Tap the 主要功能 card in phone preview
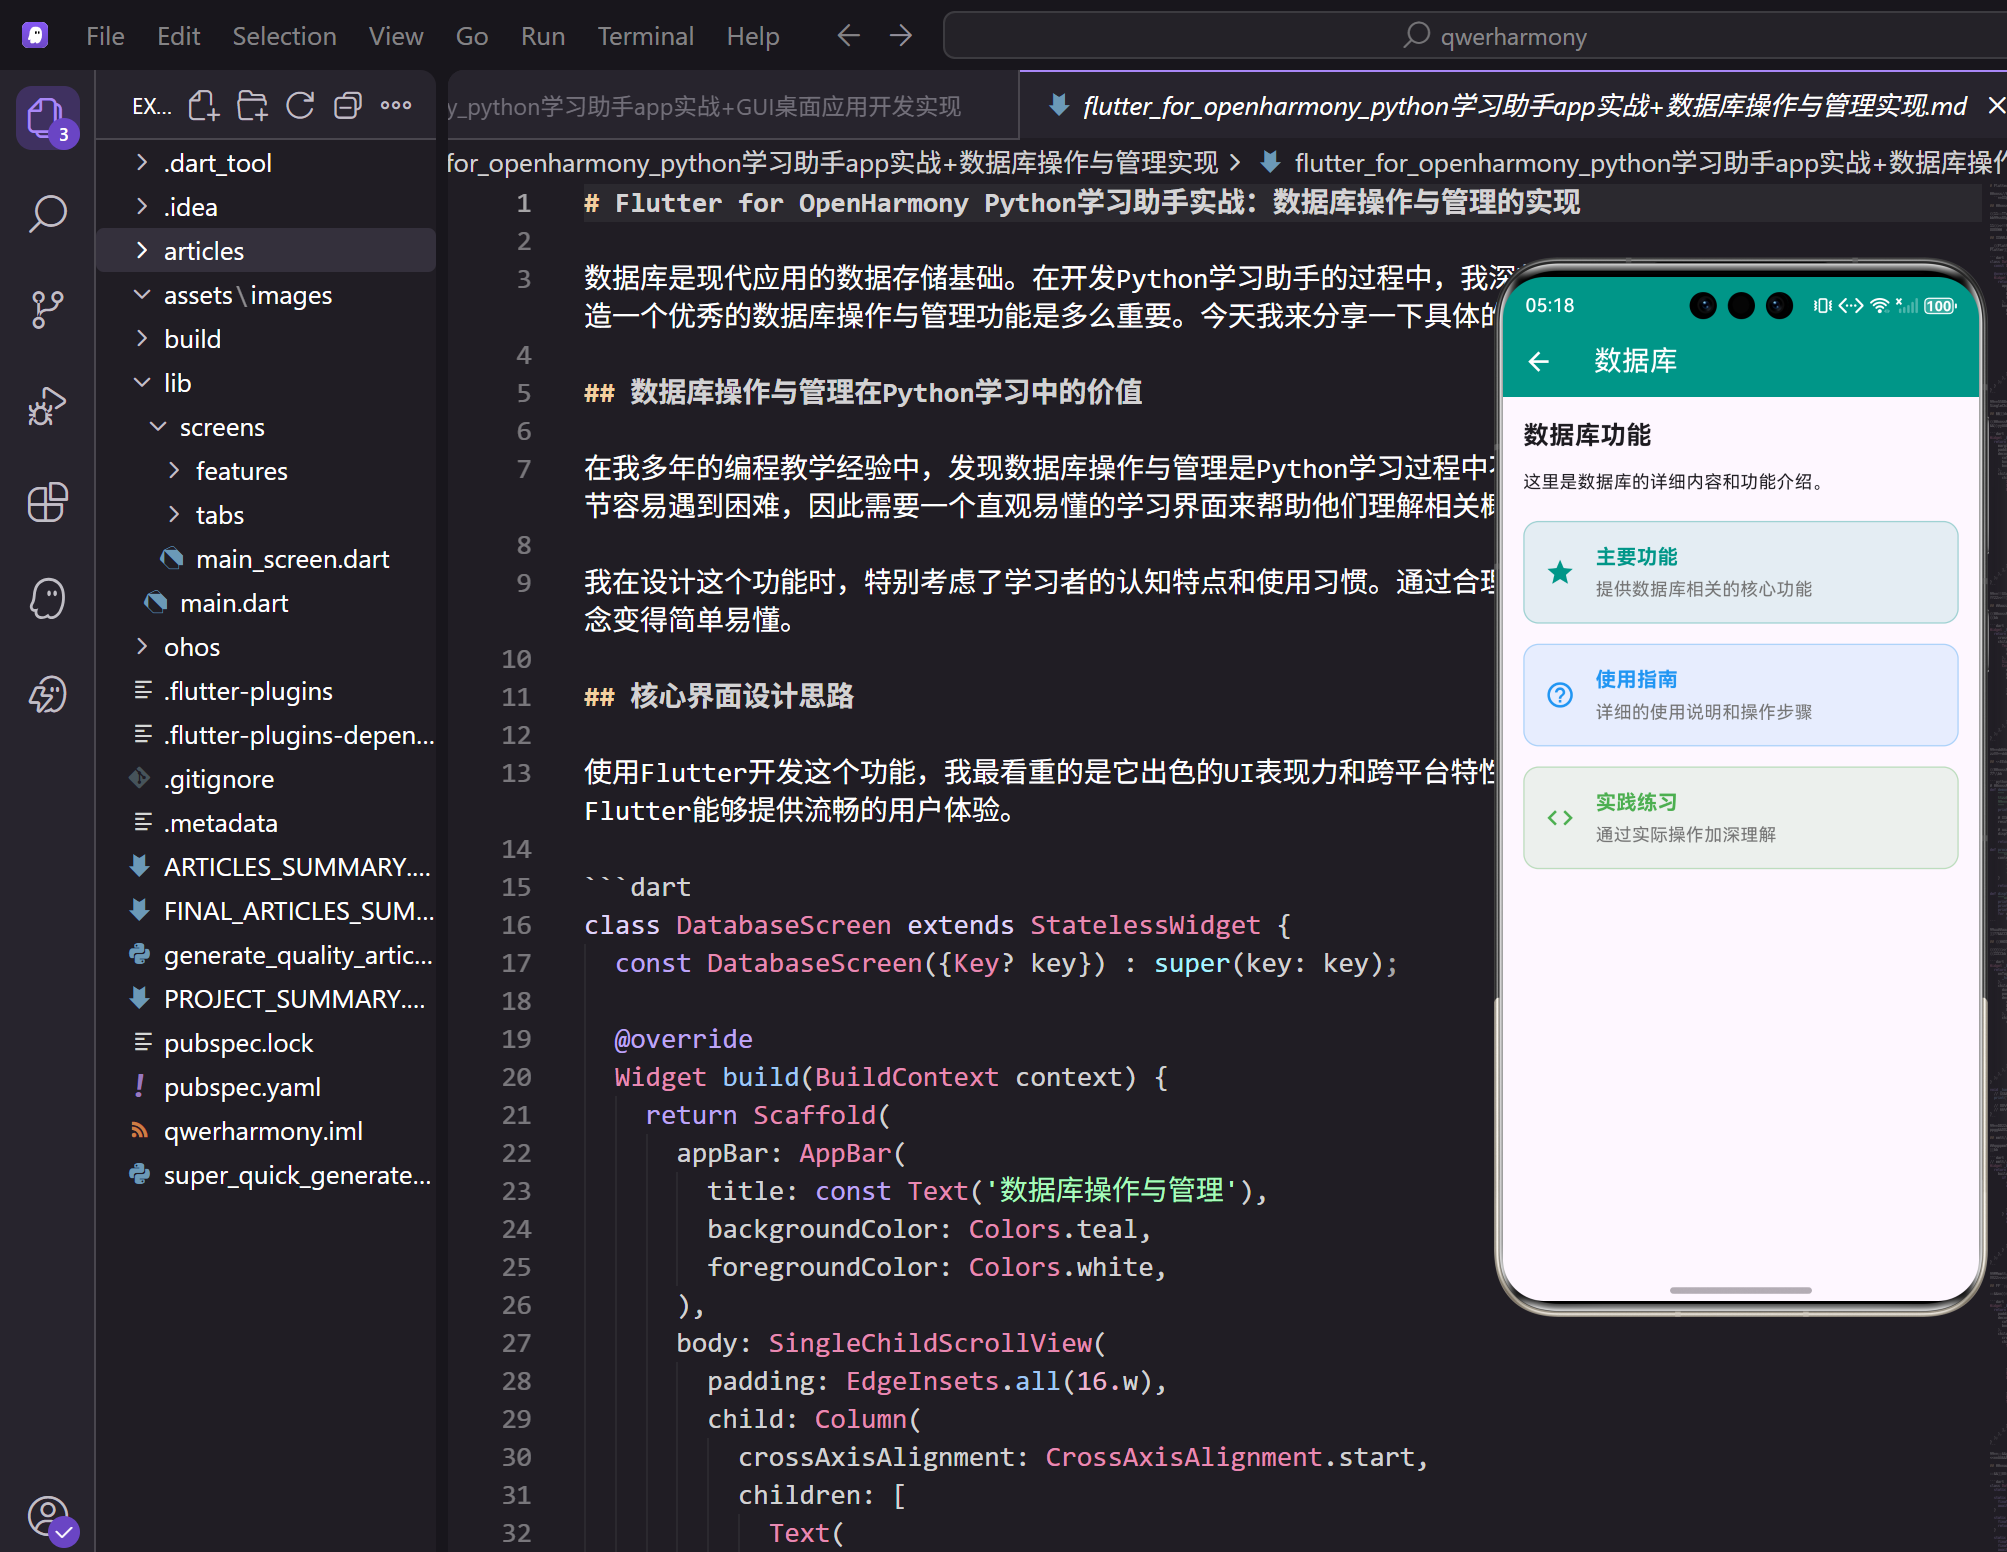This screenshot has height=1552, width=2007. point(1740,572)
